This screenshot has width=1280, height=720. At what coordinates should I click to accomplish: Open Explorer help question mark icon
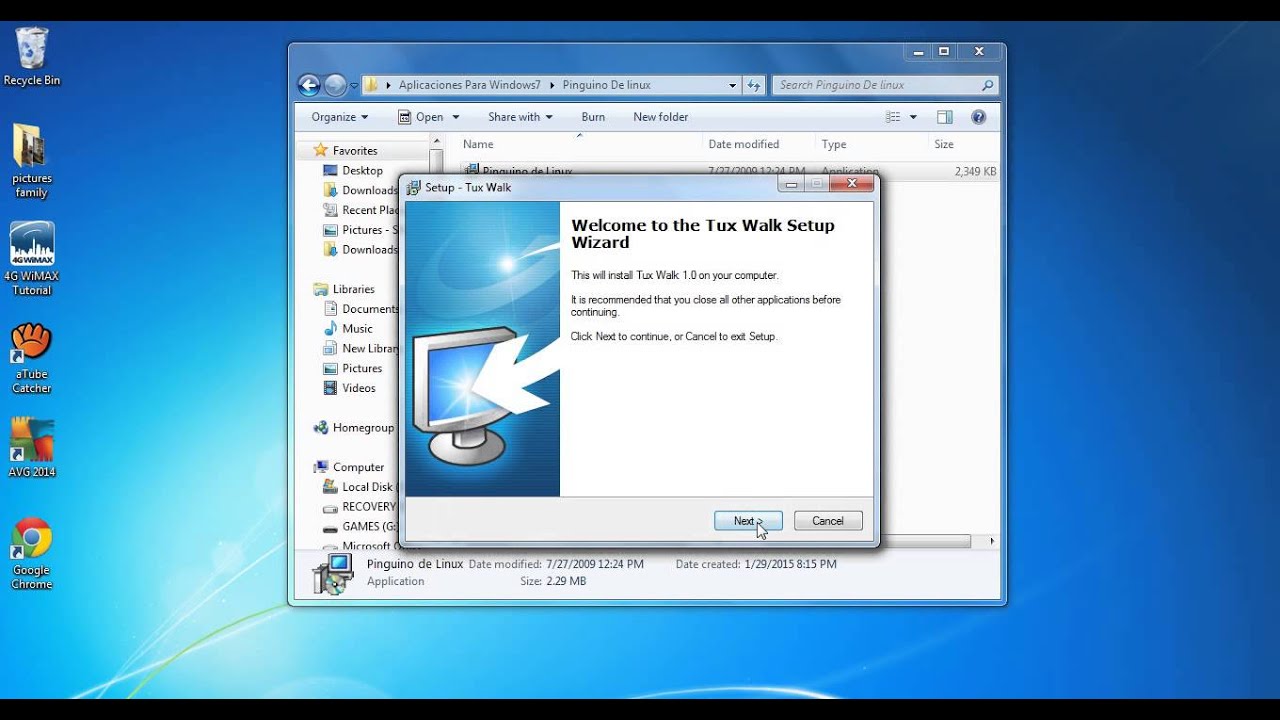point(978,117)
